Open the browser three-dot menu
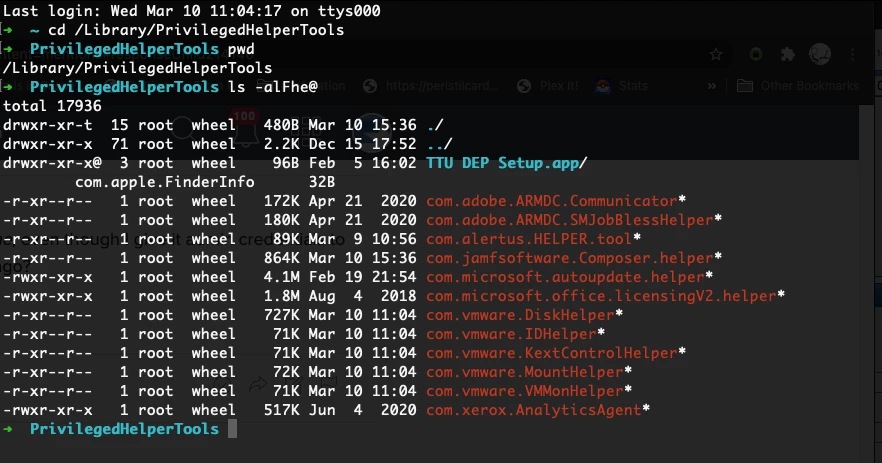This screenshot has height=463, width=882. (853, 55)
